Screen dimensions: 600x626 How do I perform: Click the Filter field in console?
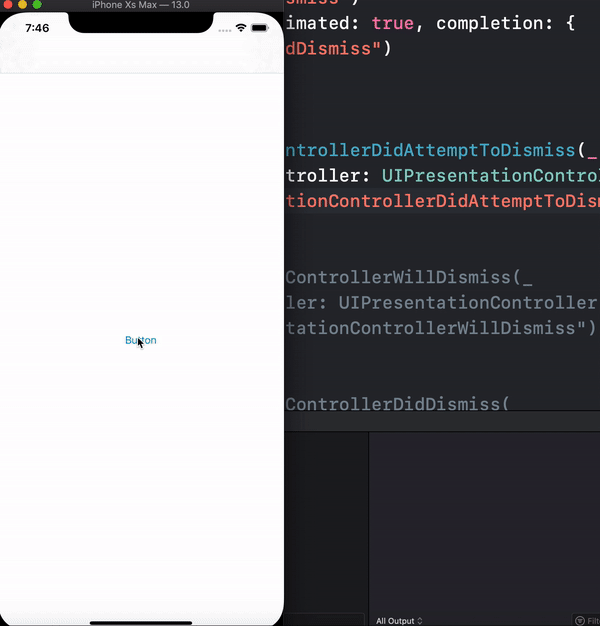point(586,621)
